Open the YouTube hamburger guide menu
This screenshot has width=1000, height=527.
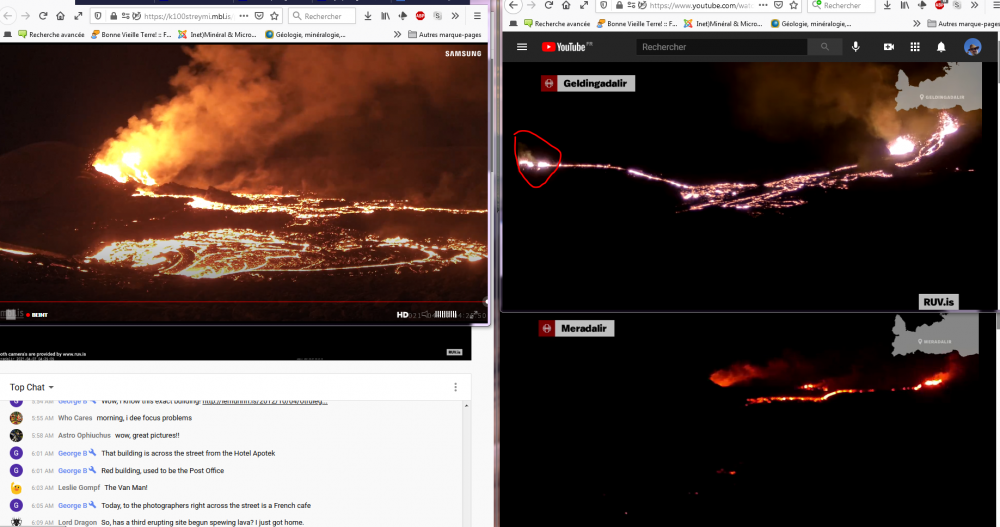pyautogui.click(x=521, y=47)
